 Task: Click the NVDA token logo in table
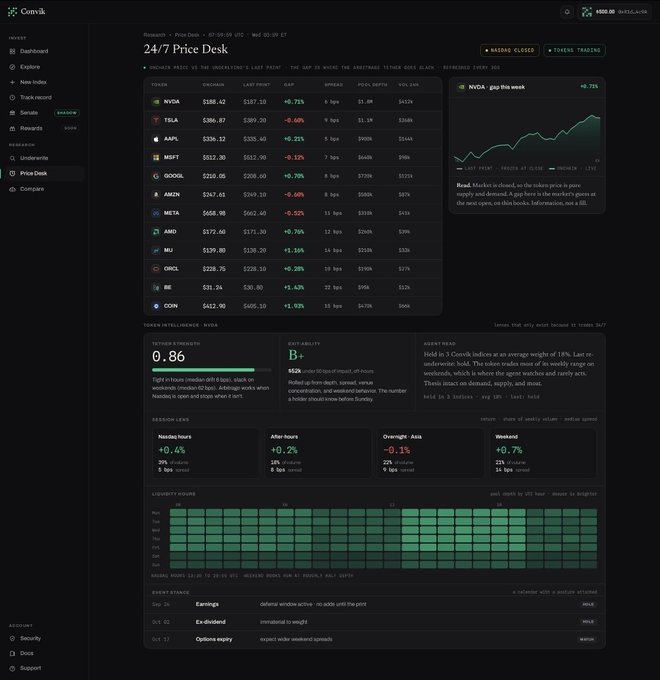point(156,102)
